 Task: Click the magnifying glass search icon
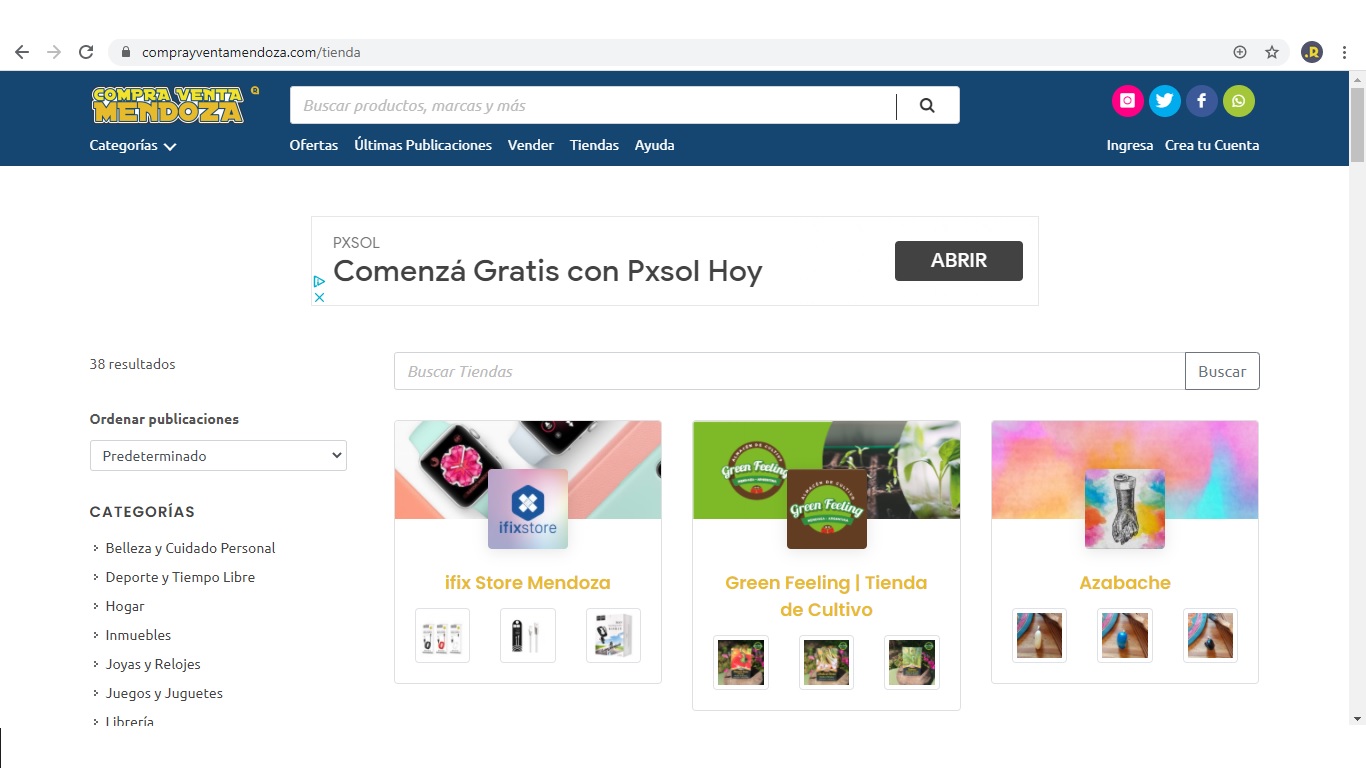click(926, 104)
